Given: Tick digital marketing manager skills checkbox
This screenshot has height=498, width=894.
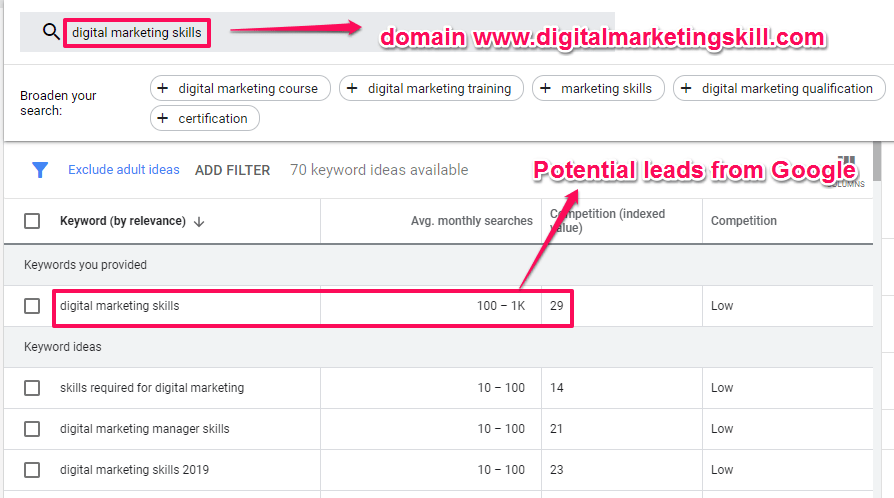Looking at the screenshot, I should [x=32, y=429].
